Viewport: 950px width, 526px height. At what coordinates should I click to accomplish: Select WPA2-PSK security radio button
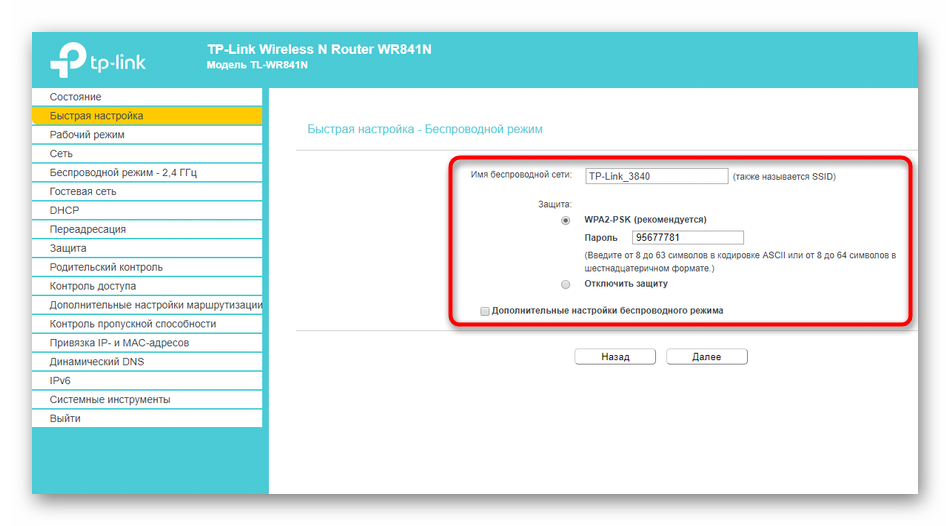click(566, 219)
